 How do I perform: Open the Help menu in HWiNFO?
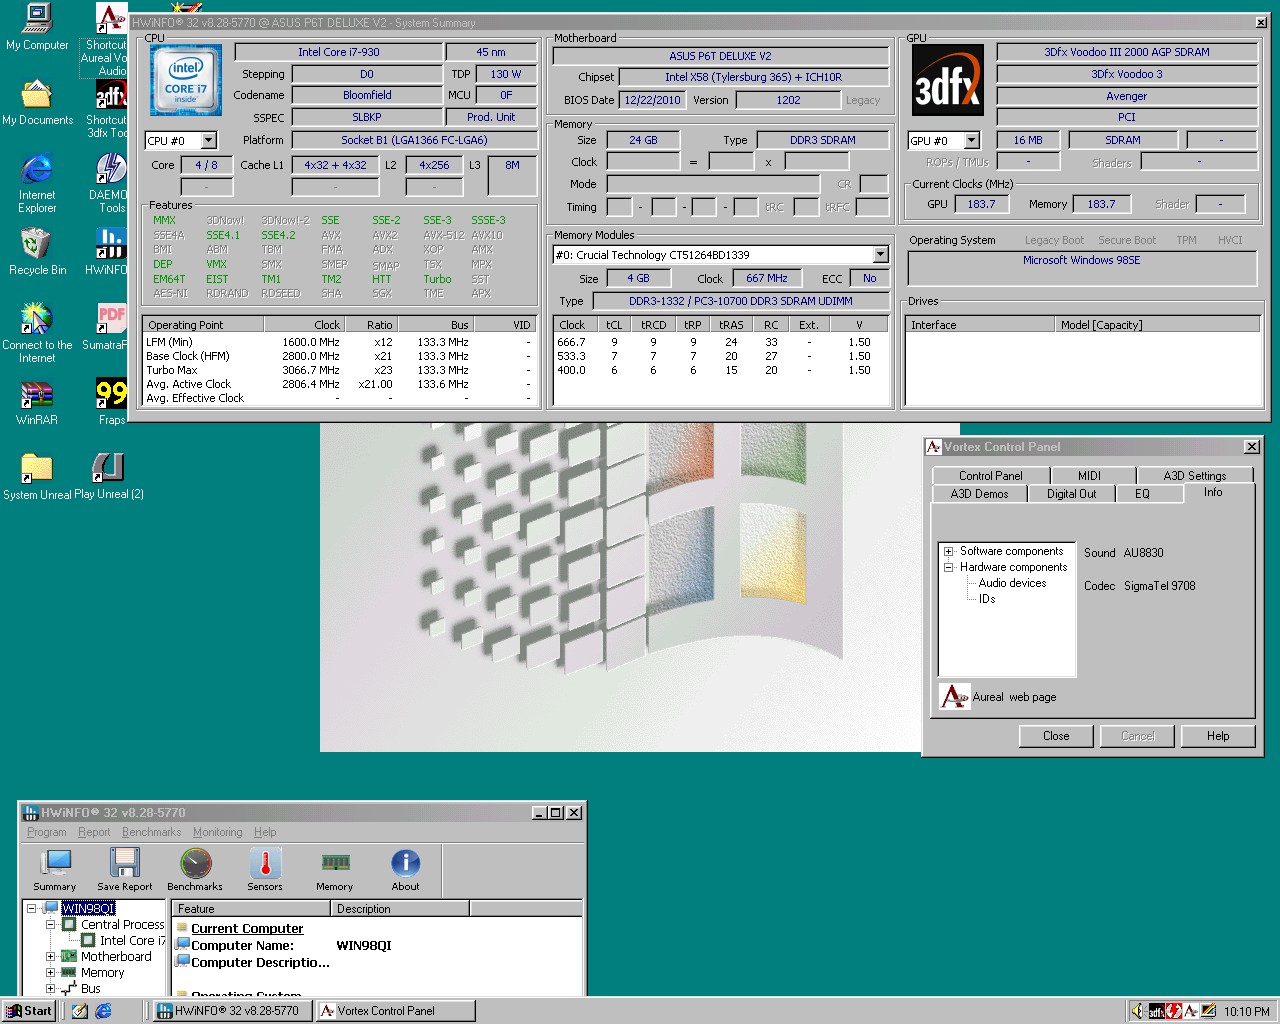(x=265, y=832)
